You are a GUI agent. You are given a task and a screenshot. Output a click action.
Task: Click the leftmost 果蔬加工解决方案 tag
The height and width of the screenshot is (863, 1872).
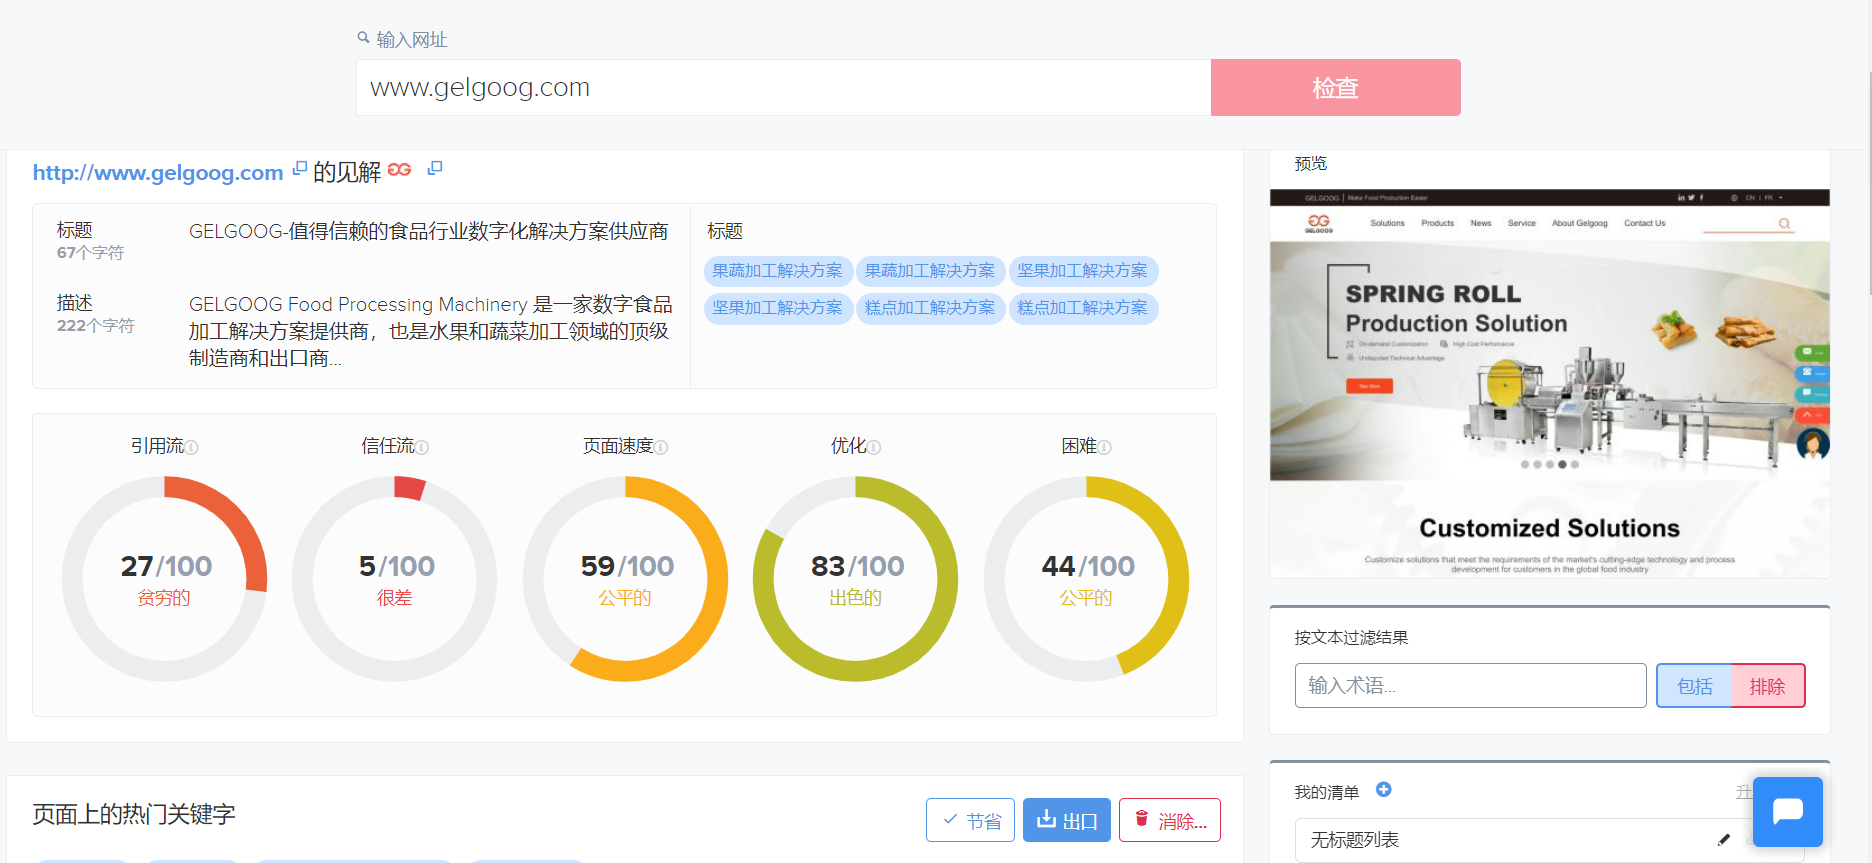point(778,271)
